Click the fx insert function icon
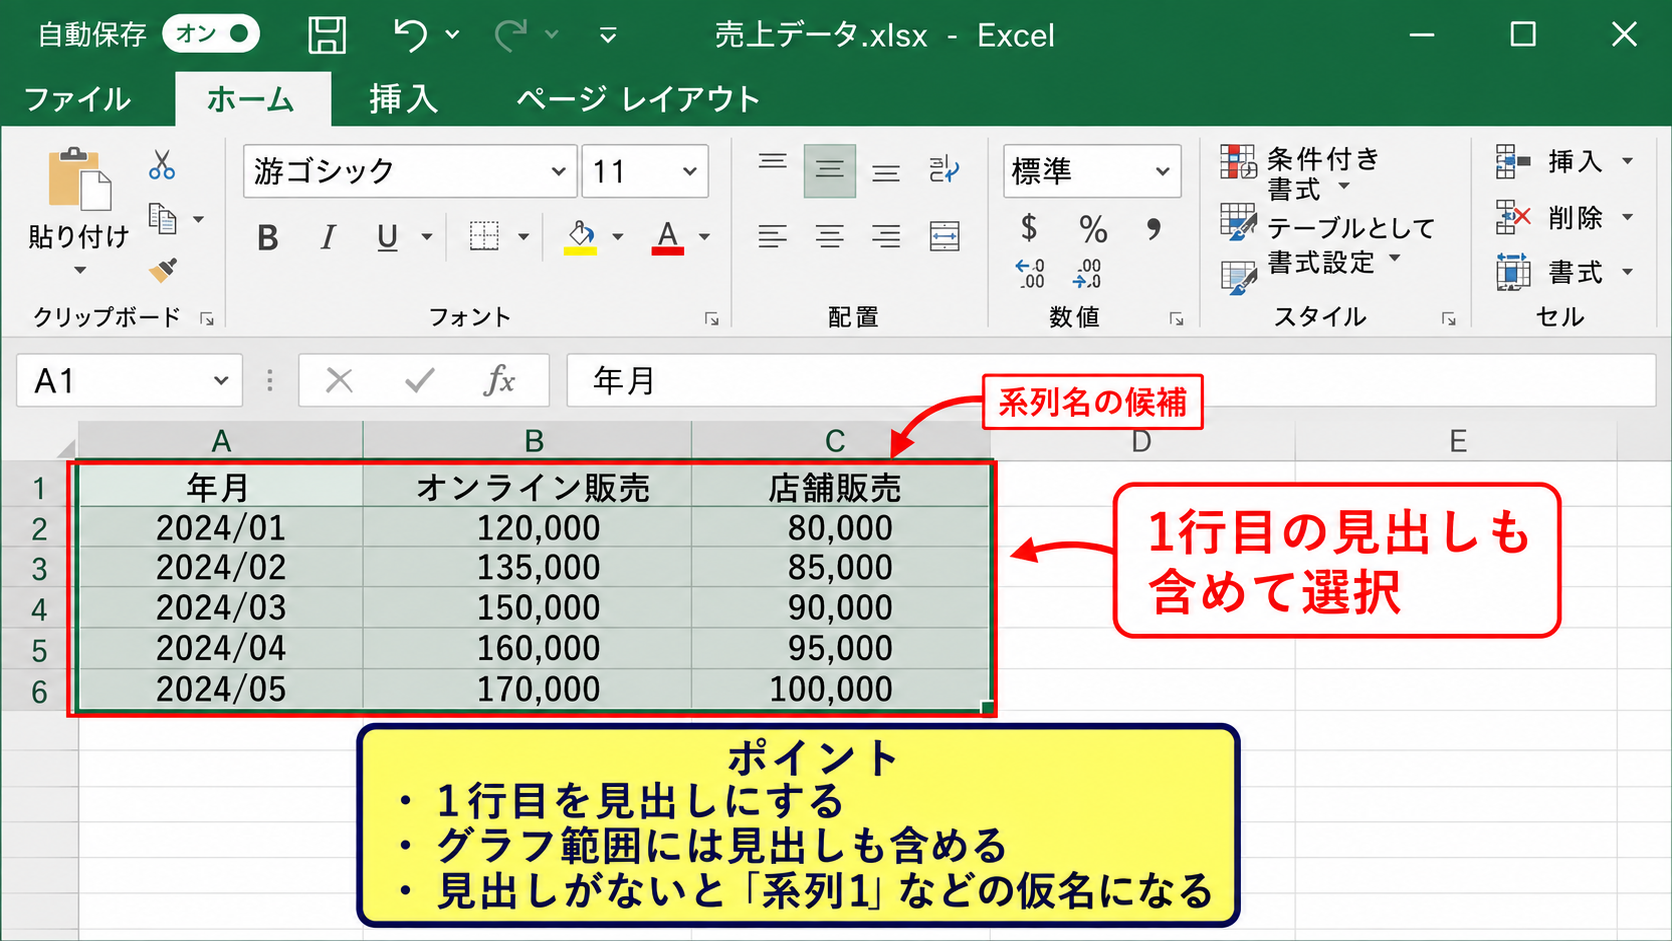The width and height of the screenshot is (1672, 941). pos(499,381)
